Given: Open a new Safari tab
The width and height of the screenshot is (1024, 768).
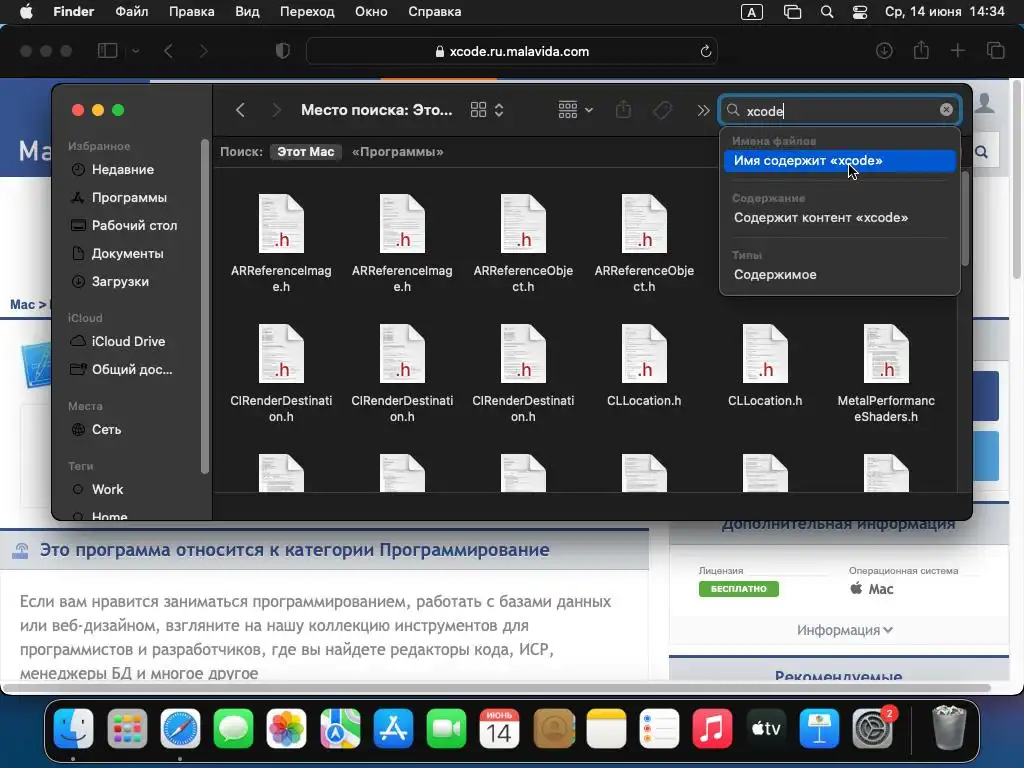Looking at the screenshot, I should 957,50.
